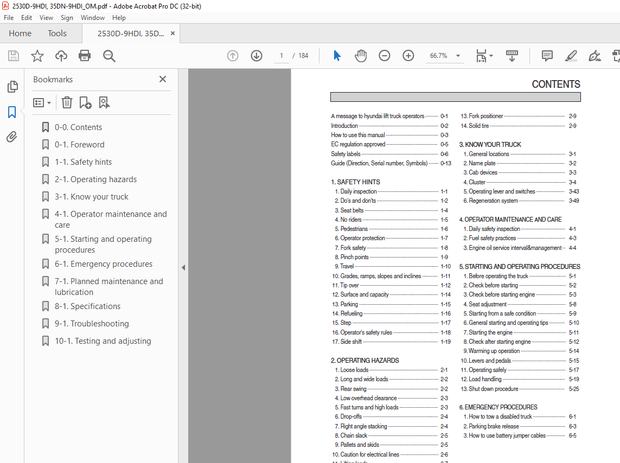Click the zoom in plus button

(x=408, y=56)
